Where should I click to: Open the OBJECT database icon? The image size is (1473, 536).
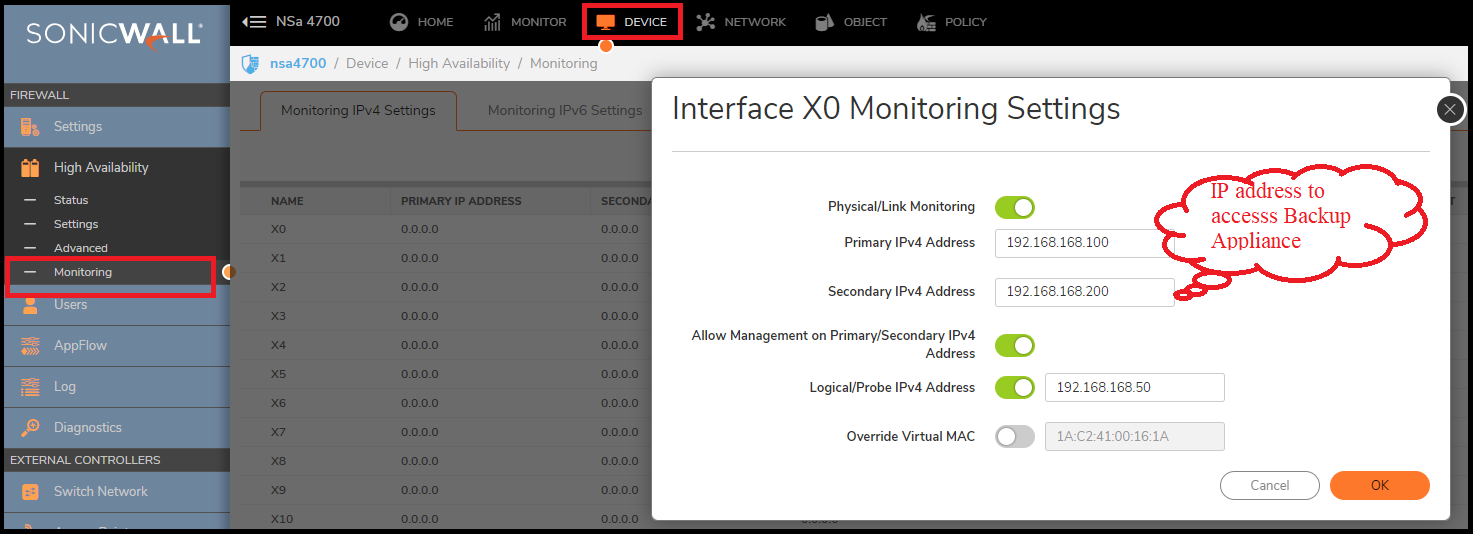[824, 22]
